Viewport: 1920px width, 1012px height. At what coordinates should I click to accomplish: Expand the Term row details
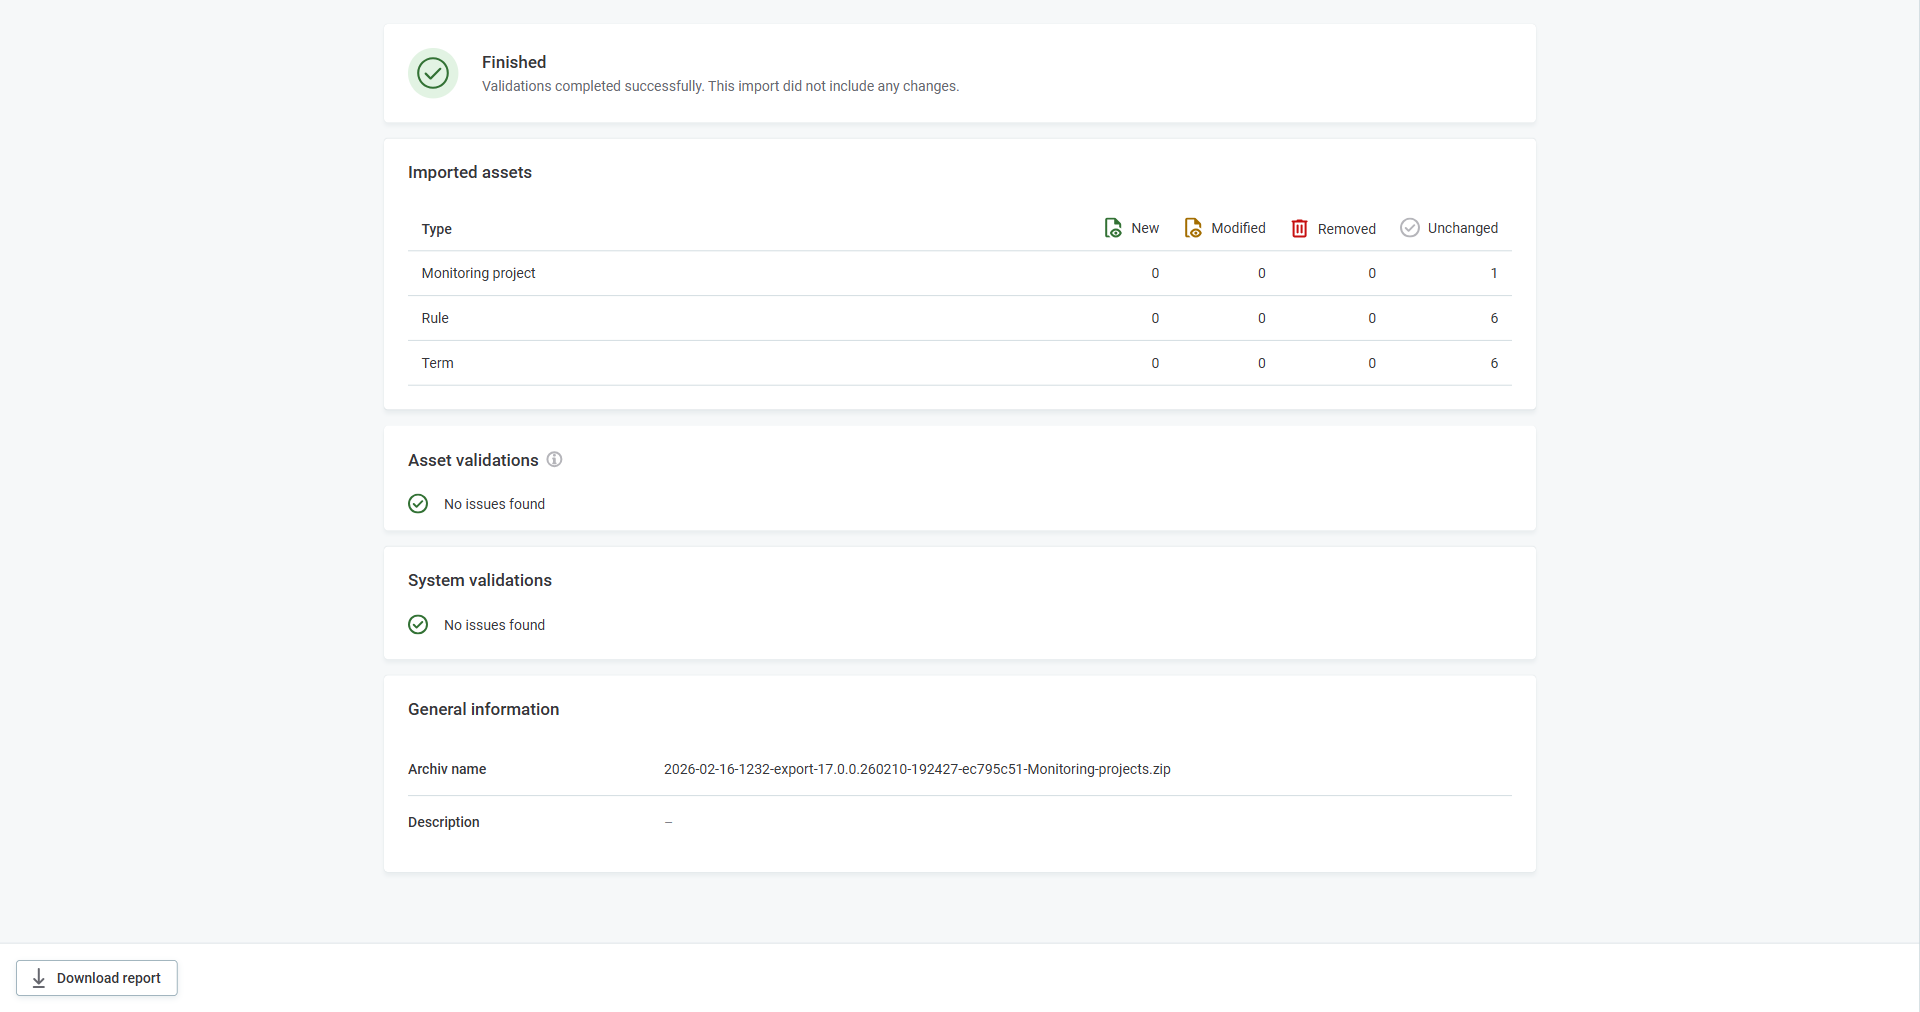(x=437, y=362)
